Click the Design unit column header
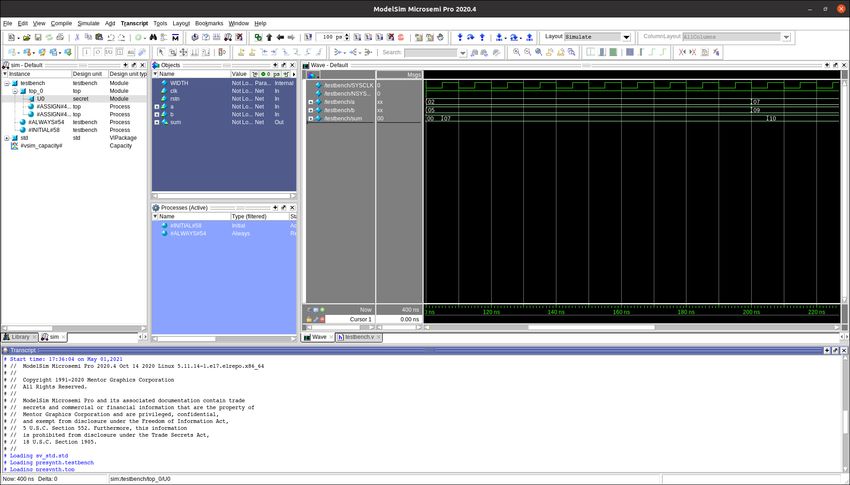This screenshot has width=850, height=485. [x=89, y=74]
